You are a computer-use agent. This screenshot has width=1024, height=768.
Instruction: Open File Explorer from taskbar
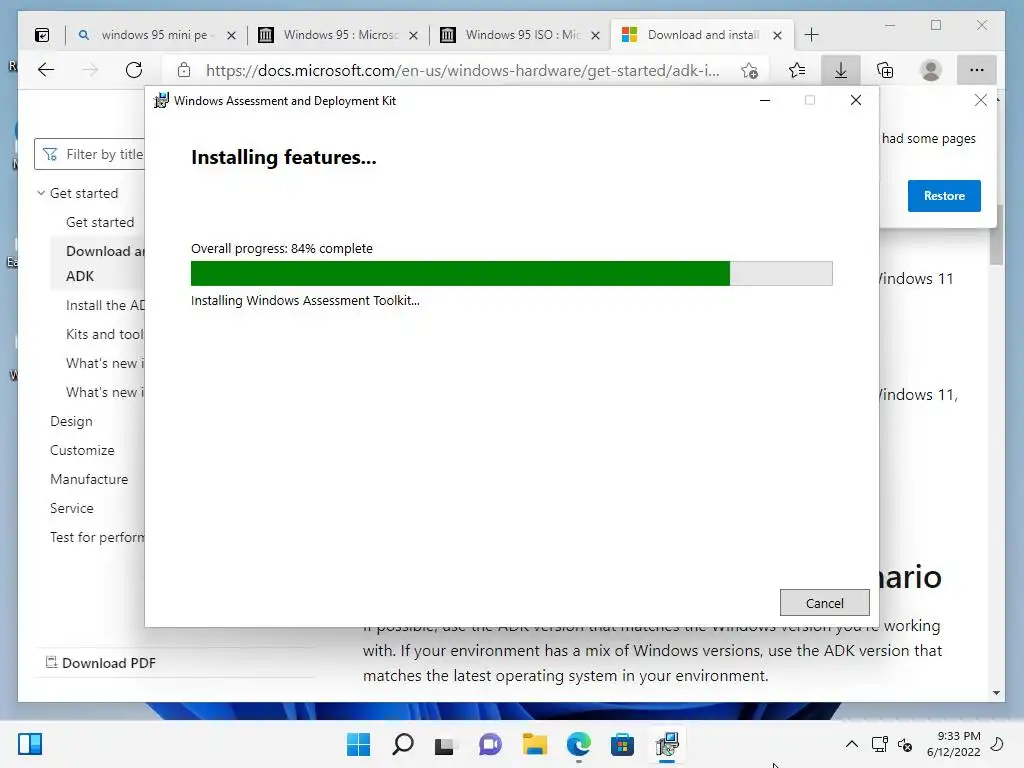coord(534,744)
